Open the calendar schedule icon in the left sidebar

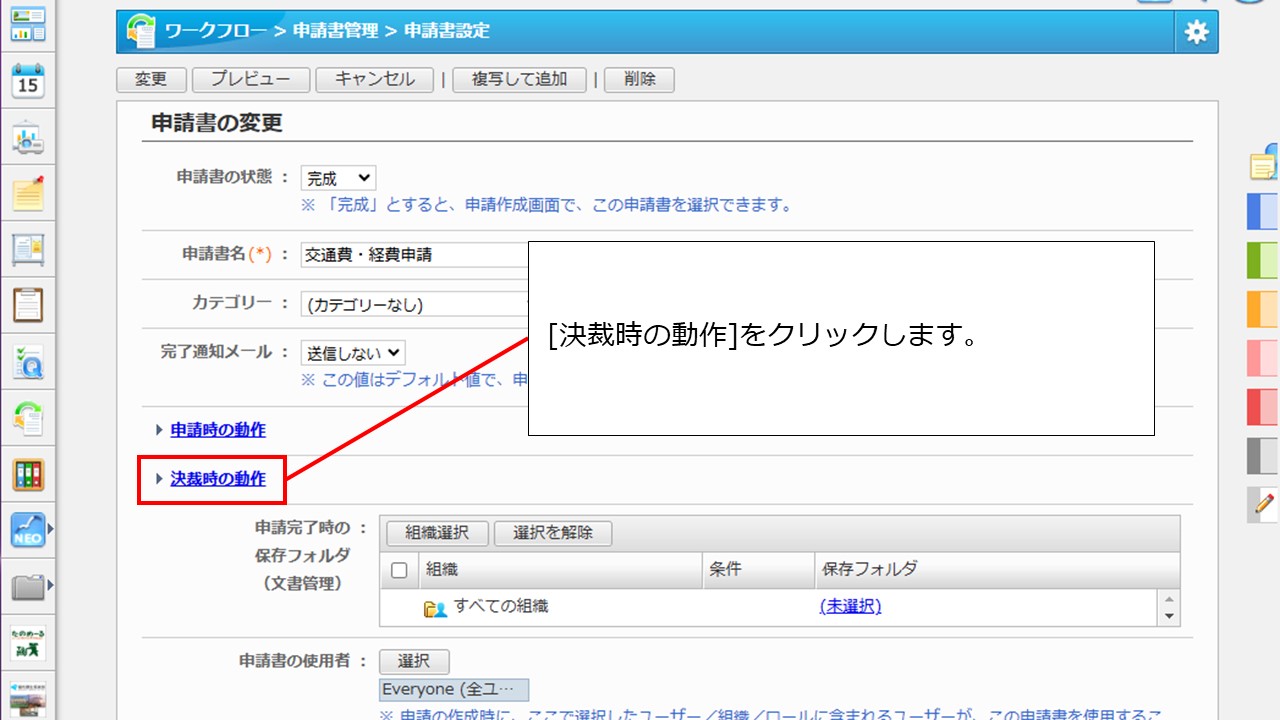pos(29,78)
